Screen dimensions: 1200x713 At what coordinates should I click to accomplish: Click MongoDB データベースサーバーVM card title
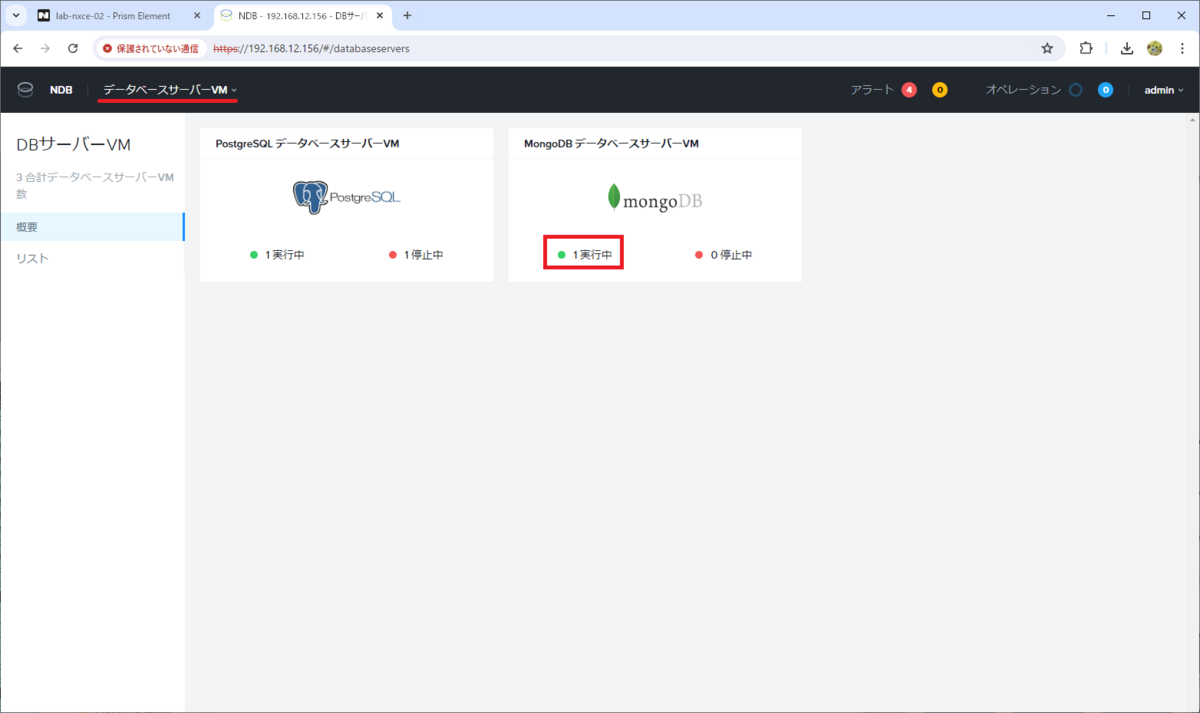[611, 144]
